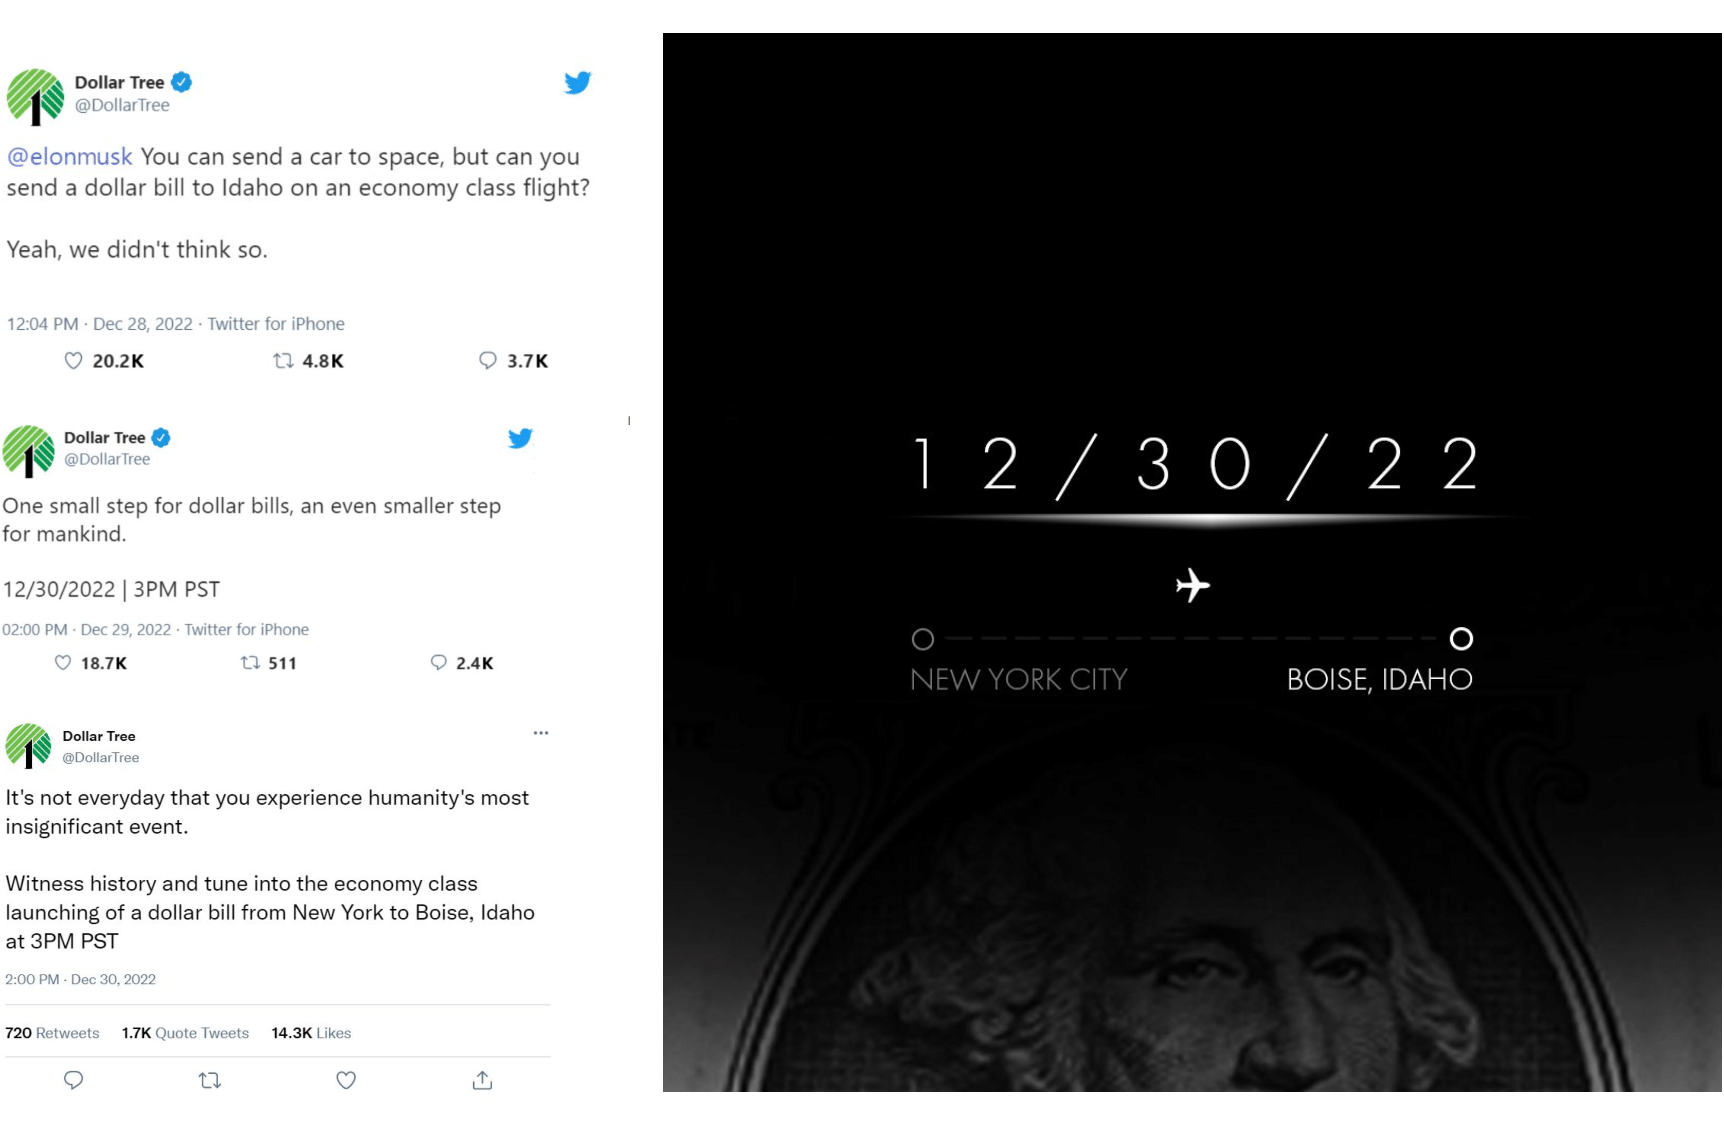The width and height of the screenshot is (1724, 1125).
Task: View the 1.7K Quote Tweets
Action: [x=185, y=1033]
